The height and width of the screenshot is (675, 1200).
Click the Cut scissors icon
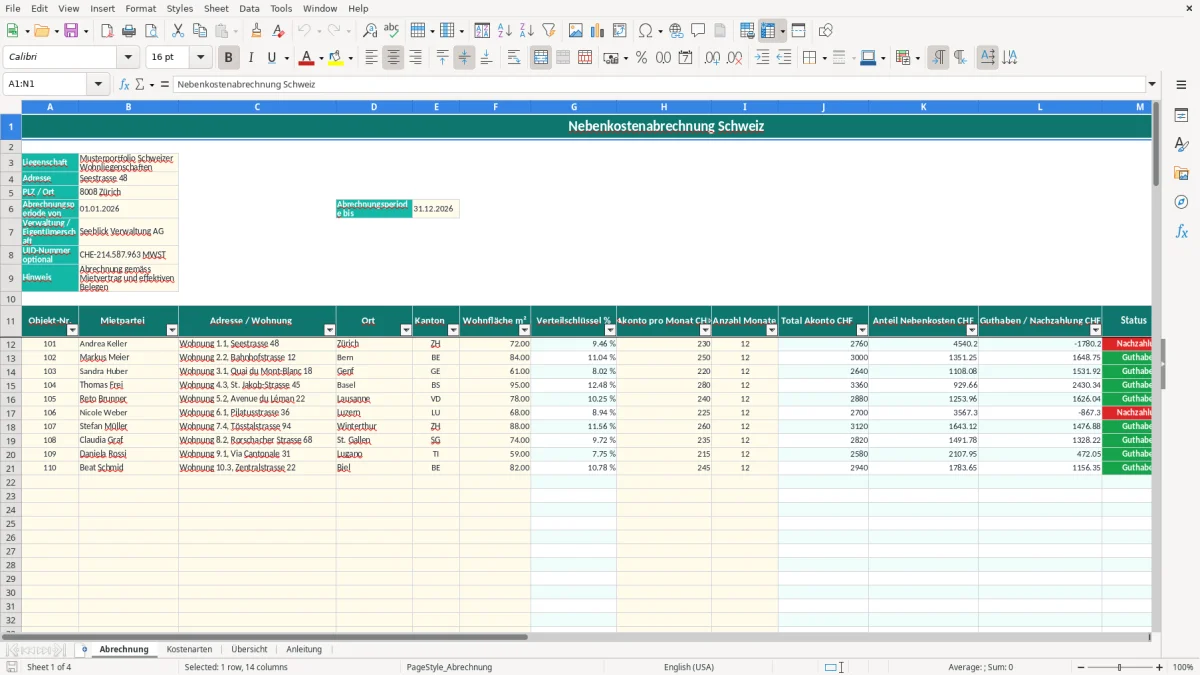(x=178, y=31)
